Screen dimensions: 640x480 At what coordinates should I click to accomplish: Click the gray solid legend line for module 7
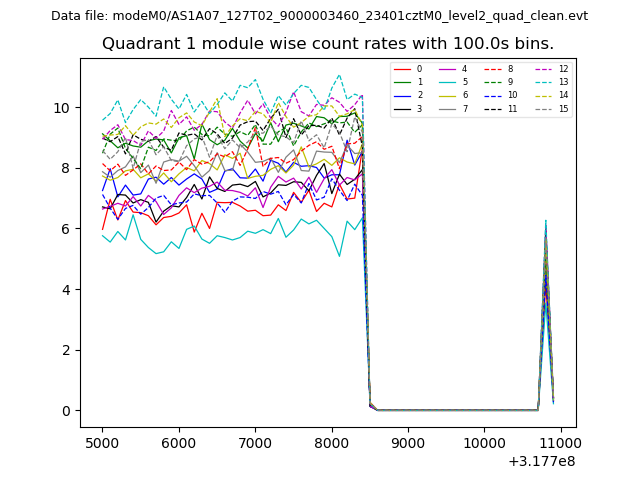[x=447, y=108]
